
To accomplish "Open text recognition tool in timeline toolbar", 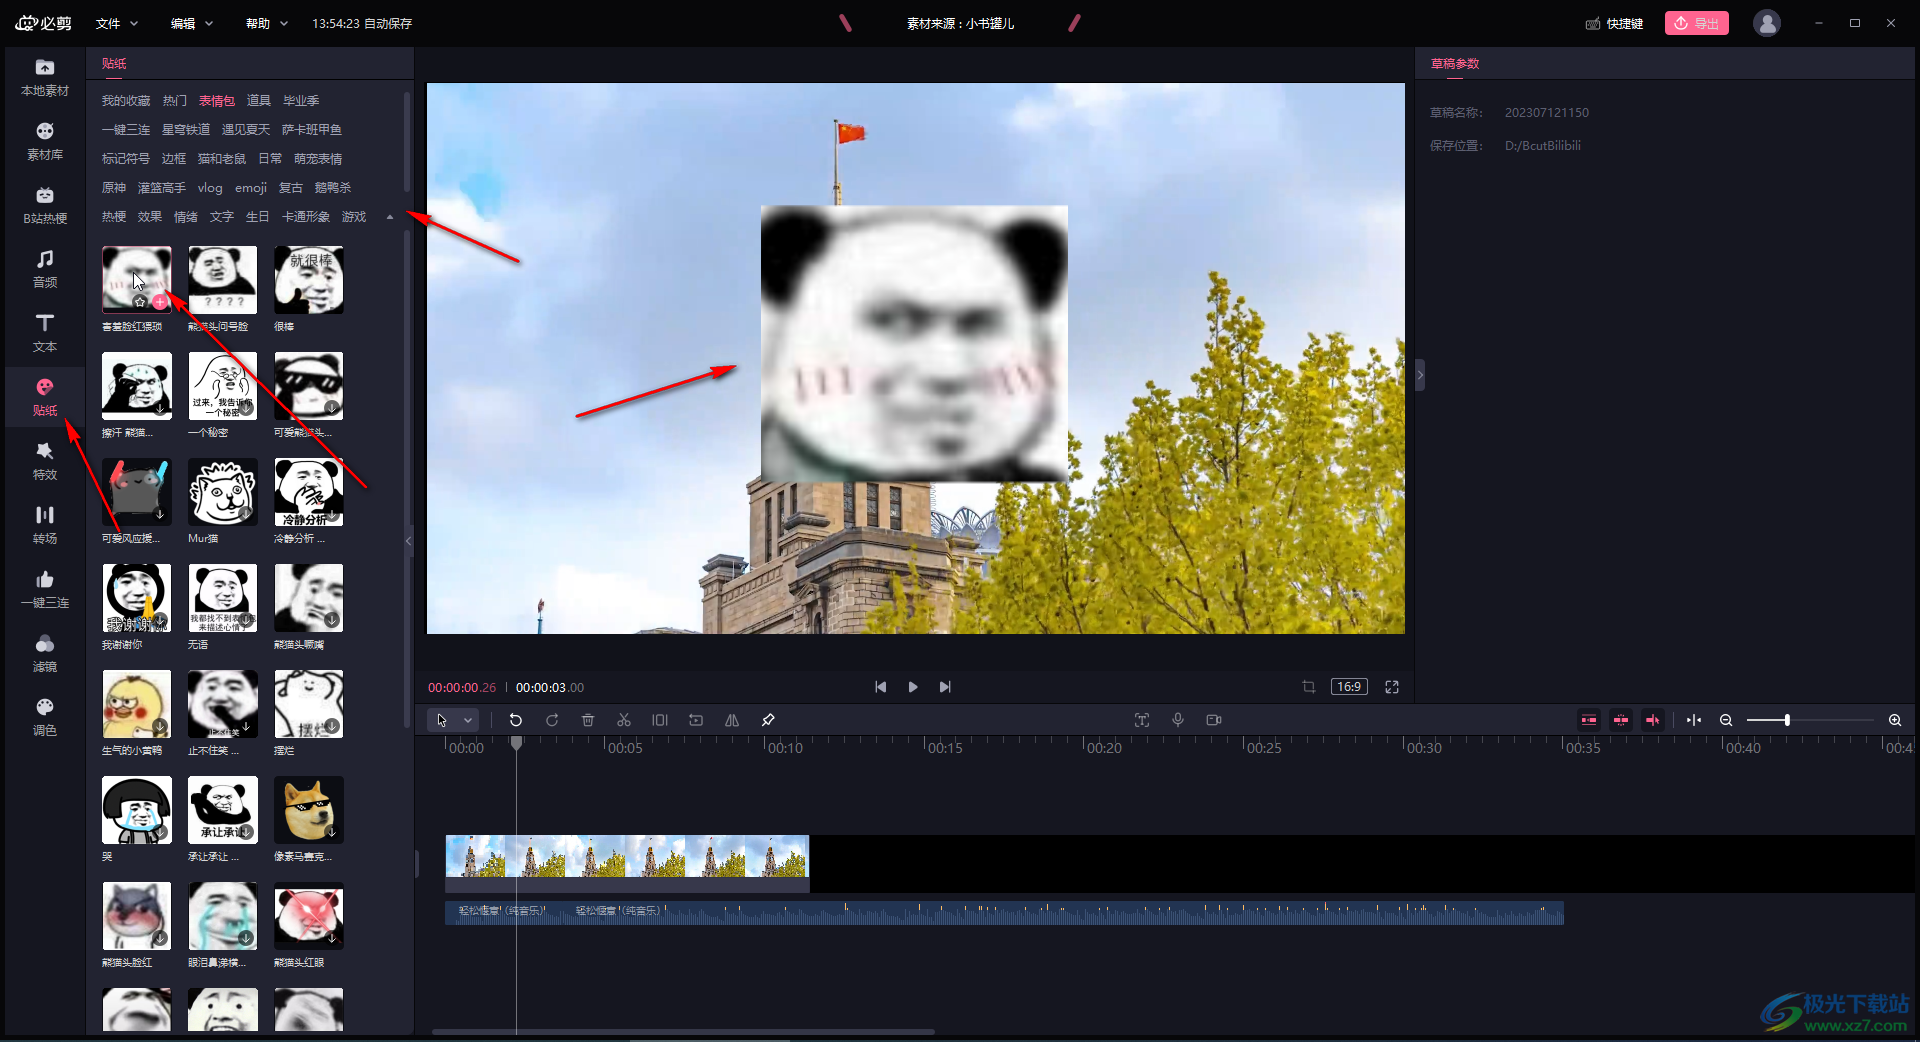I will [x=1142, y=720].
